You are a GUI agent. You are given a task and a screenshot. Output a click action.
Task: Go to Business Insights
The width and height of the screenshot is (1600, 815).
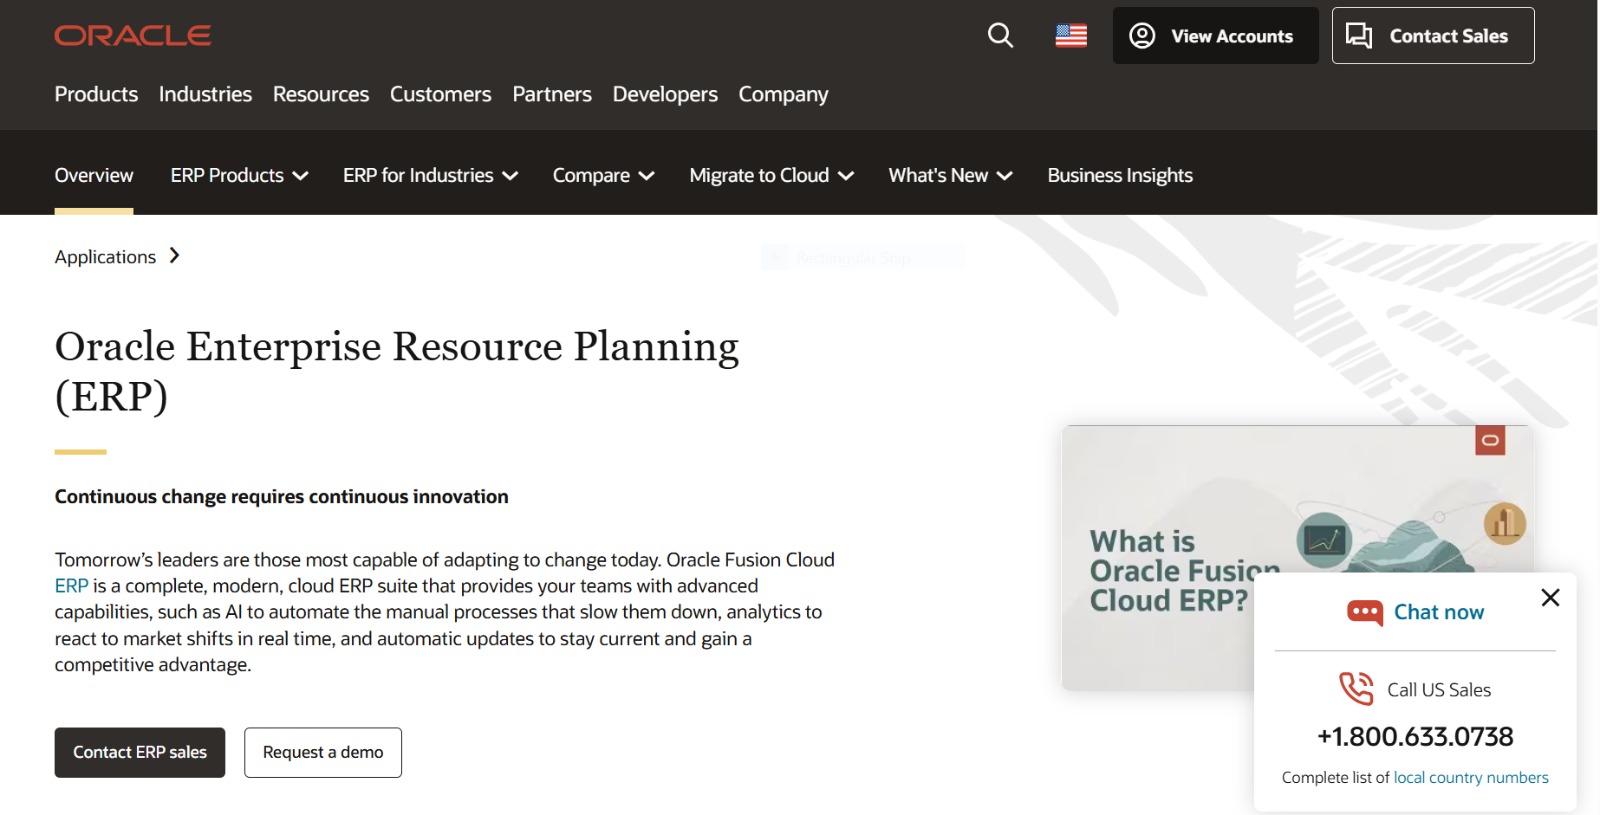coord(1120,175)
